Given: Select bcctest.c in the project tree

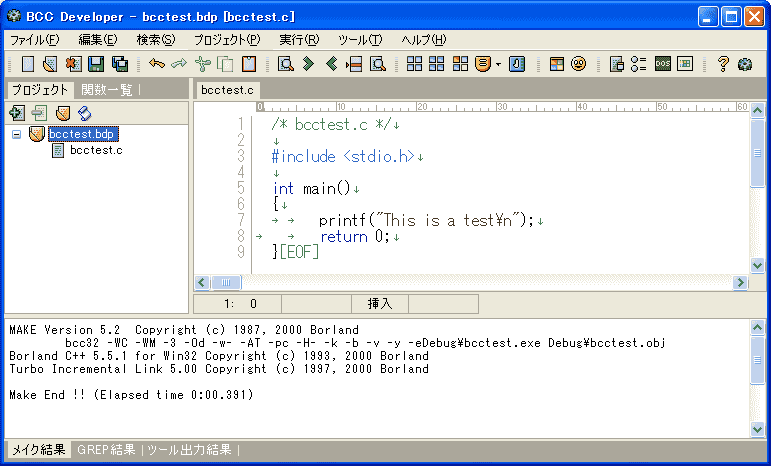Looking at the screenshot, I should (x=96, y=151).
